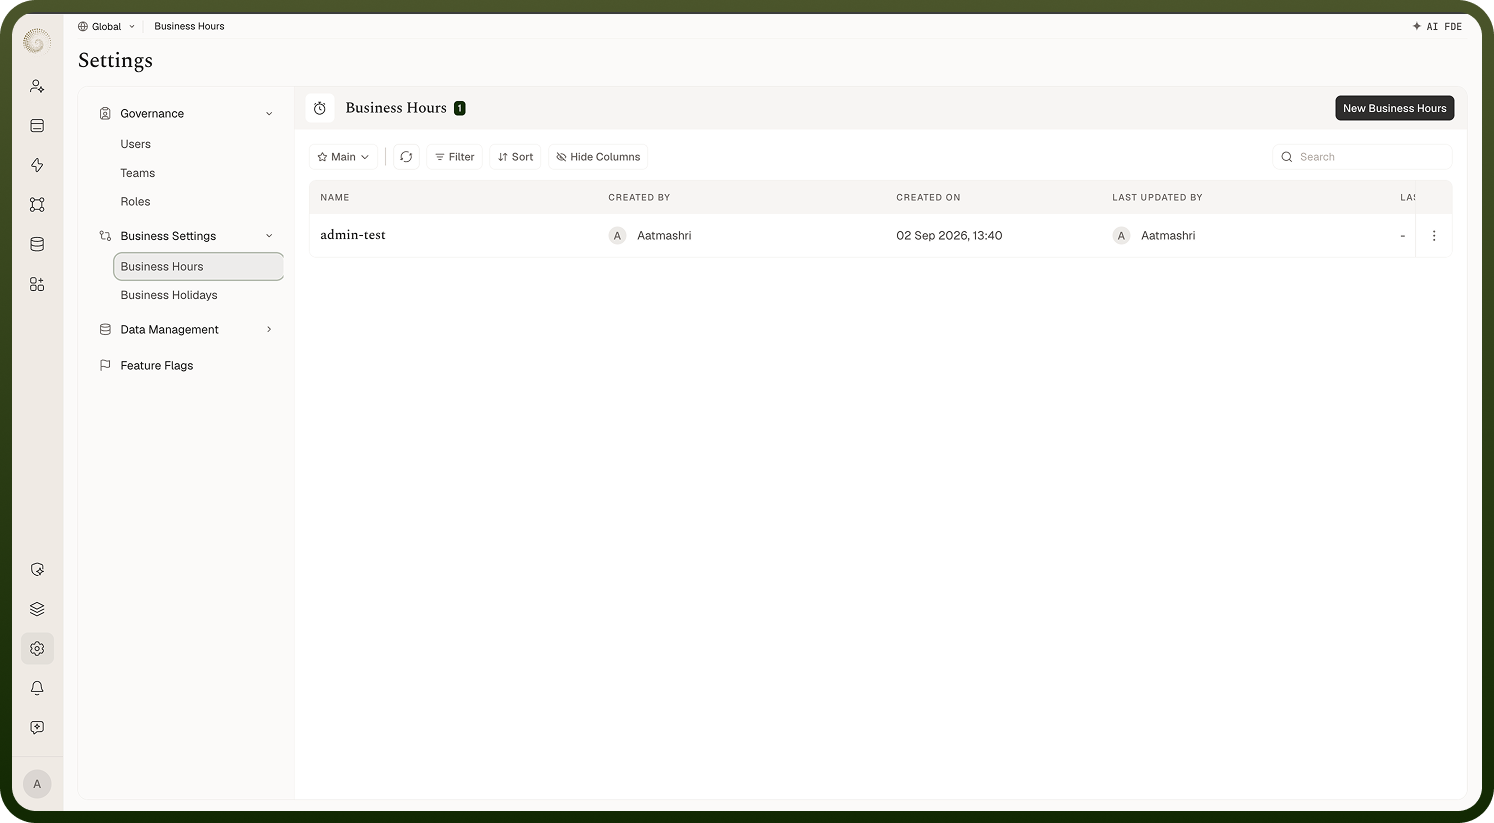Open the Teams settings page

138,173
